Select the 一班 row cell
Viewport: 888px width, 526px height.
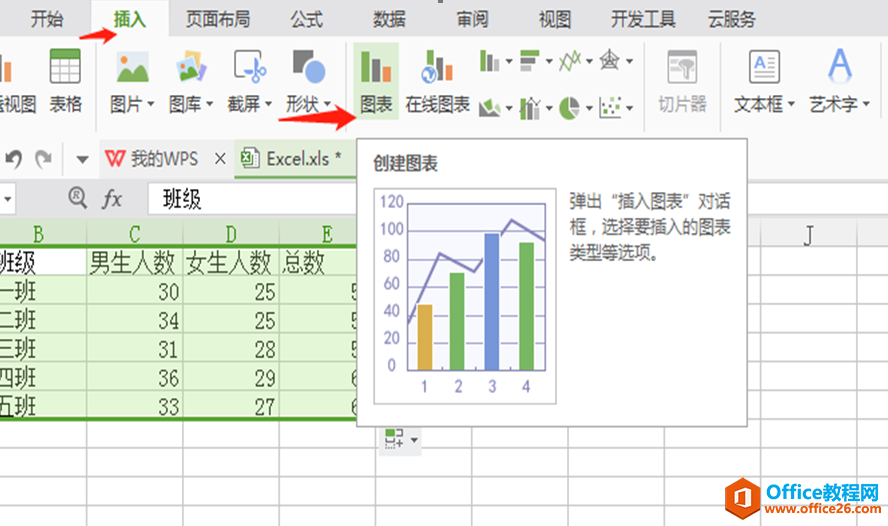pyautogui.click(x=43, y=292)
